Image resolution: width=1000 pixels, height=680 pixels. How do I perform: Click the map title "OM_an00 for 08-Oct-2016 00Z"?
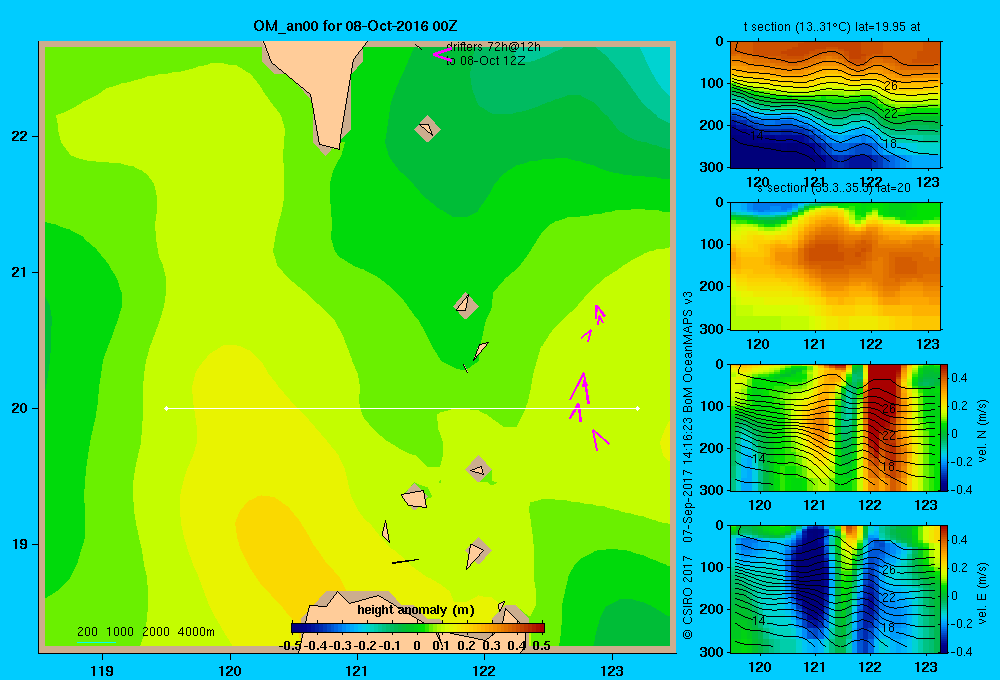pos(355,26)
